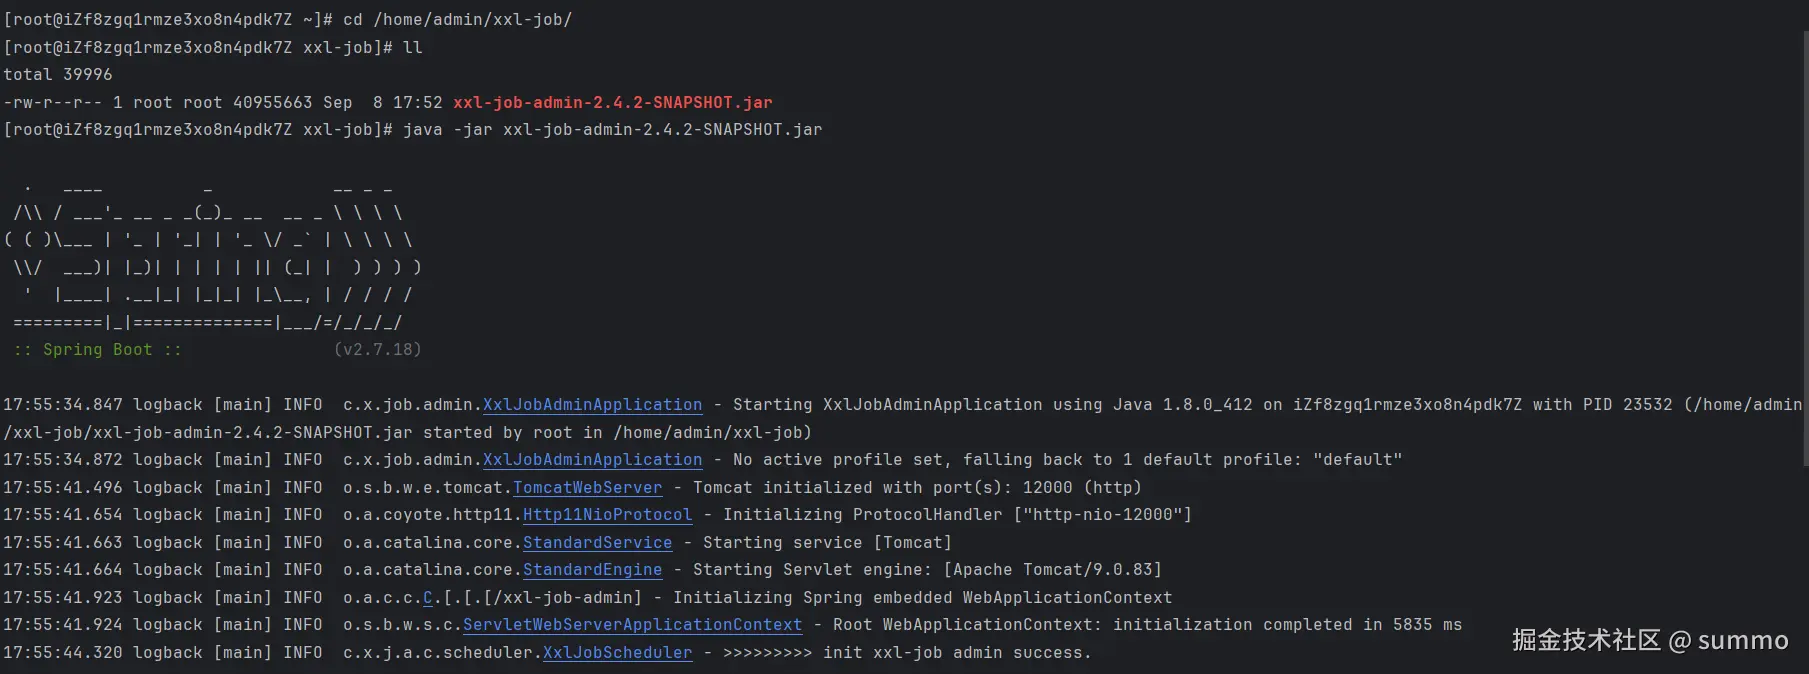Open the Http11NioProtocol class link

pyautogui.click(x=607, y=515)
